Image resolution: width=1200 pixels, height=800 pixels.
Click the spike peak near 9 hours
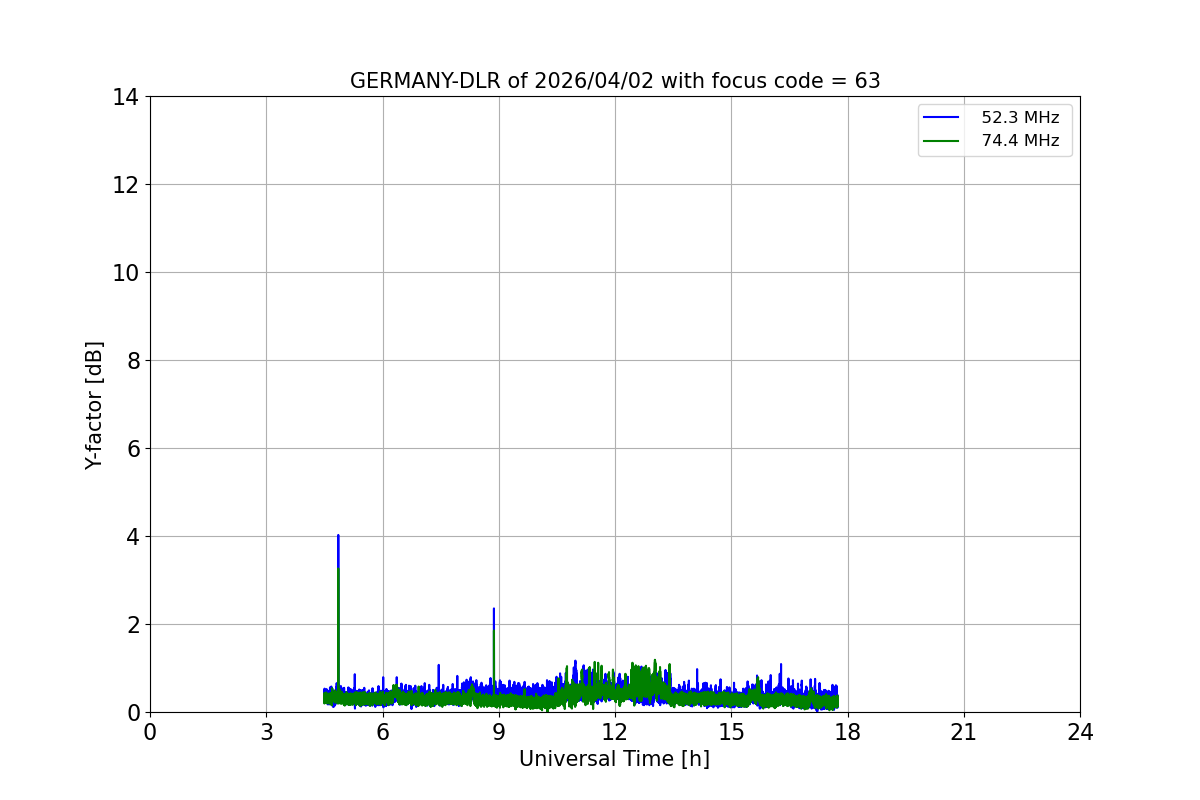pyautogui.click(x=493, y=609)
